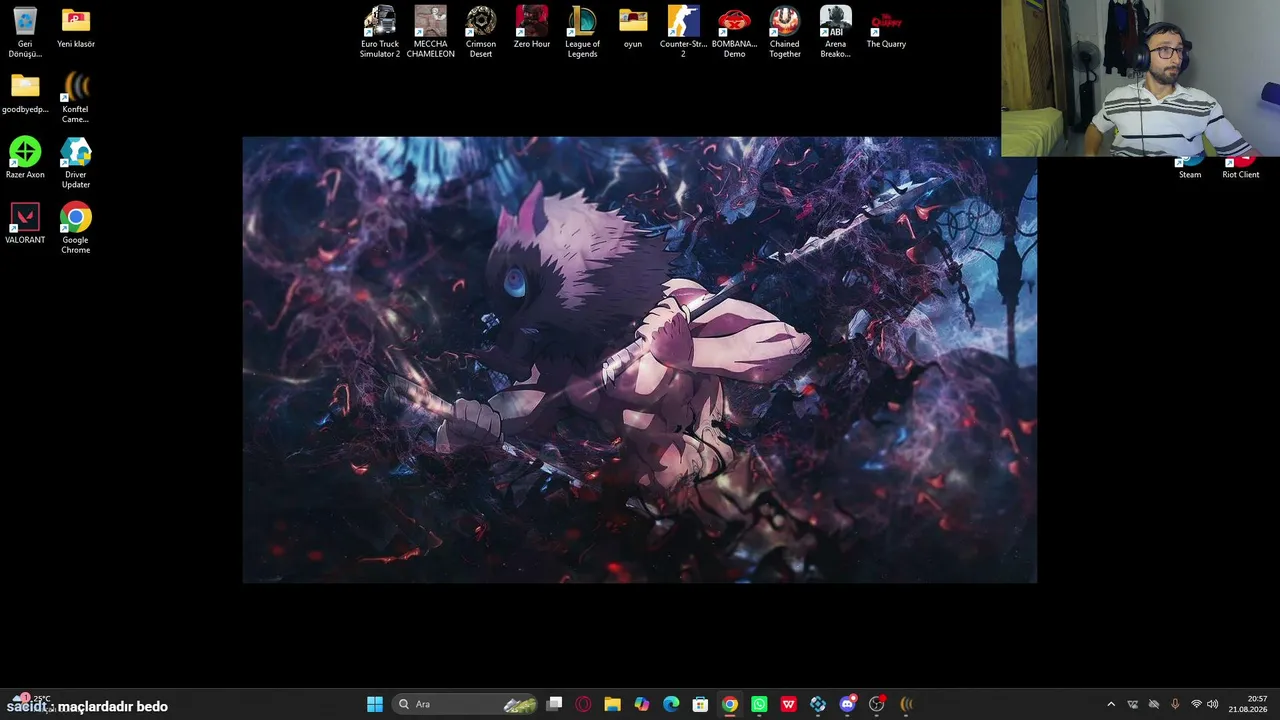Launch Opera browser from the taskbar
This screenshot has width=1280, height=720.
click(x=584, y=704)
